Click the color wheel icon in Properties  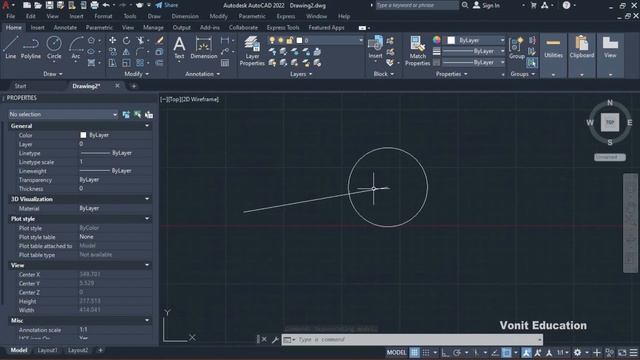(x=437, y=40)
